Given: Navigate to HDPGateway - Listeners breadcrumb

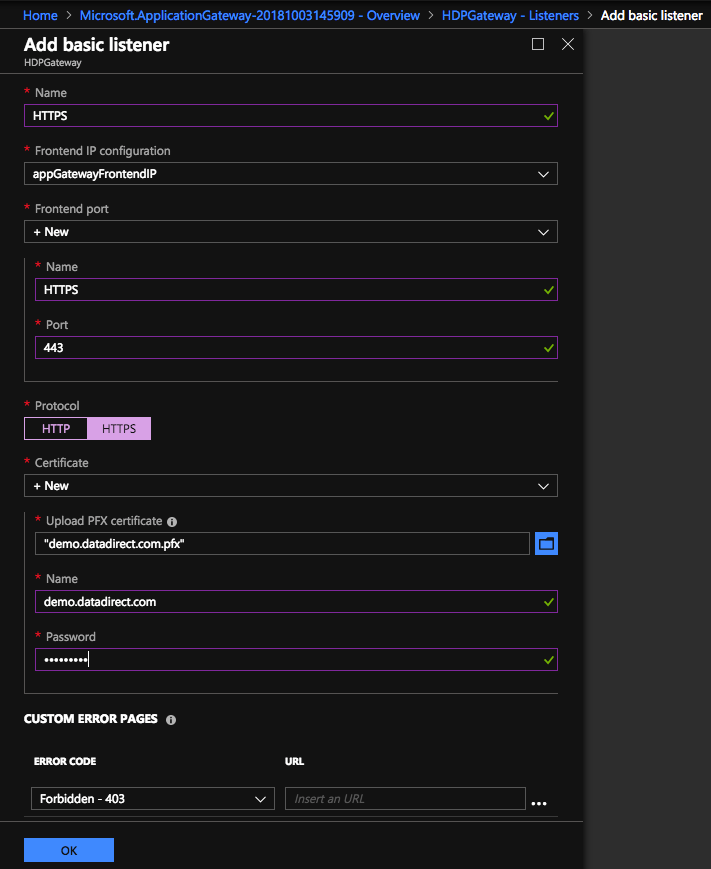Looking at the screenshot, I should (510, 16).
